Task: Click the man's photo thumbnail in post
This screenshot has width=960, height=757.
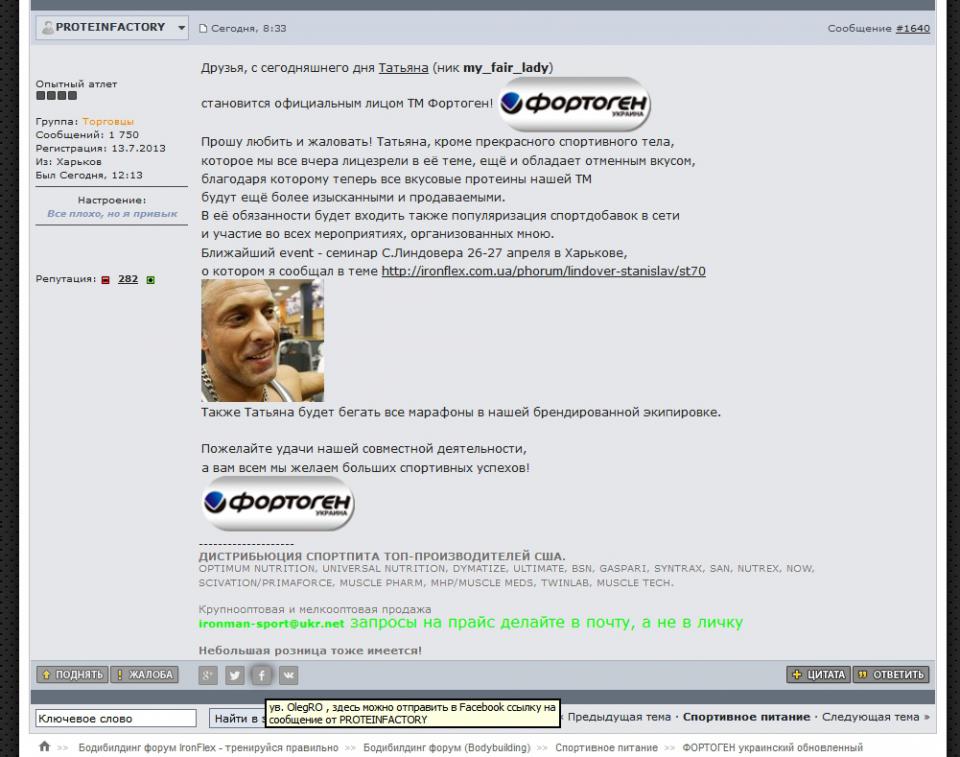Action: click(262, 341)
